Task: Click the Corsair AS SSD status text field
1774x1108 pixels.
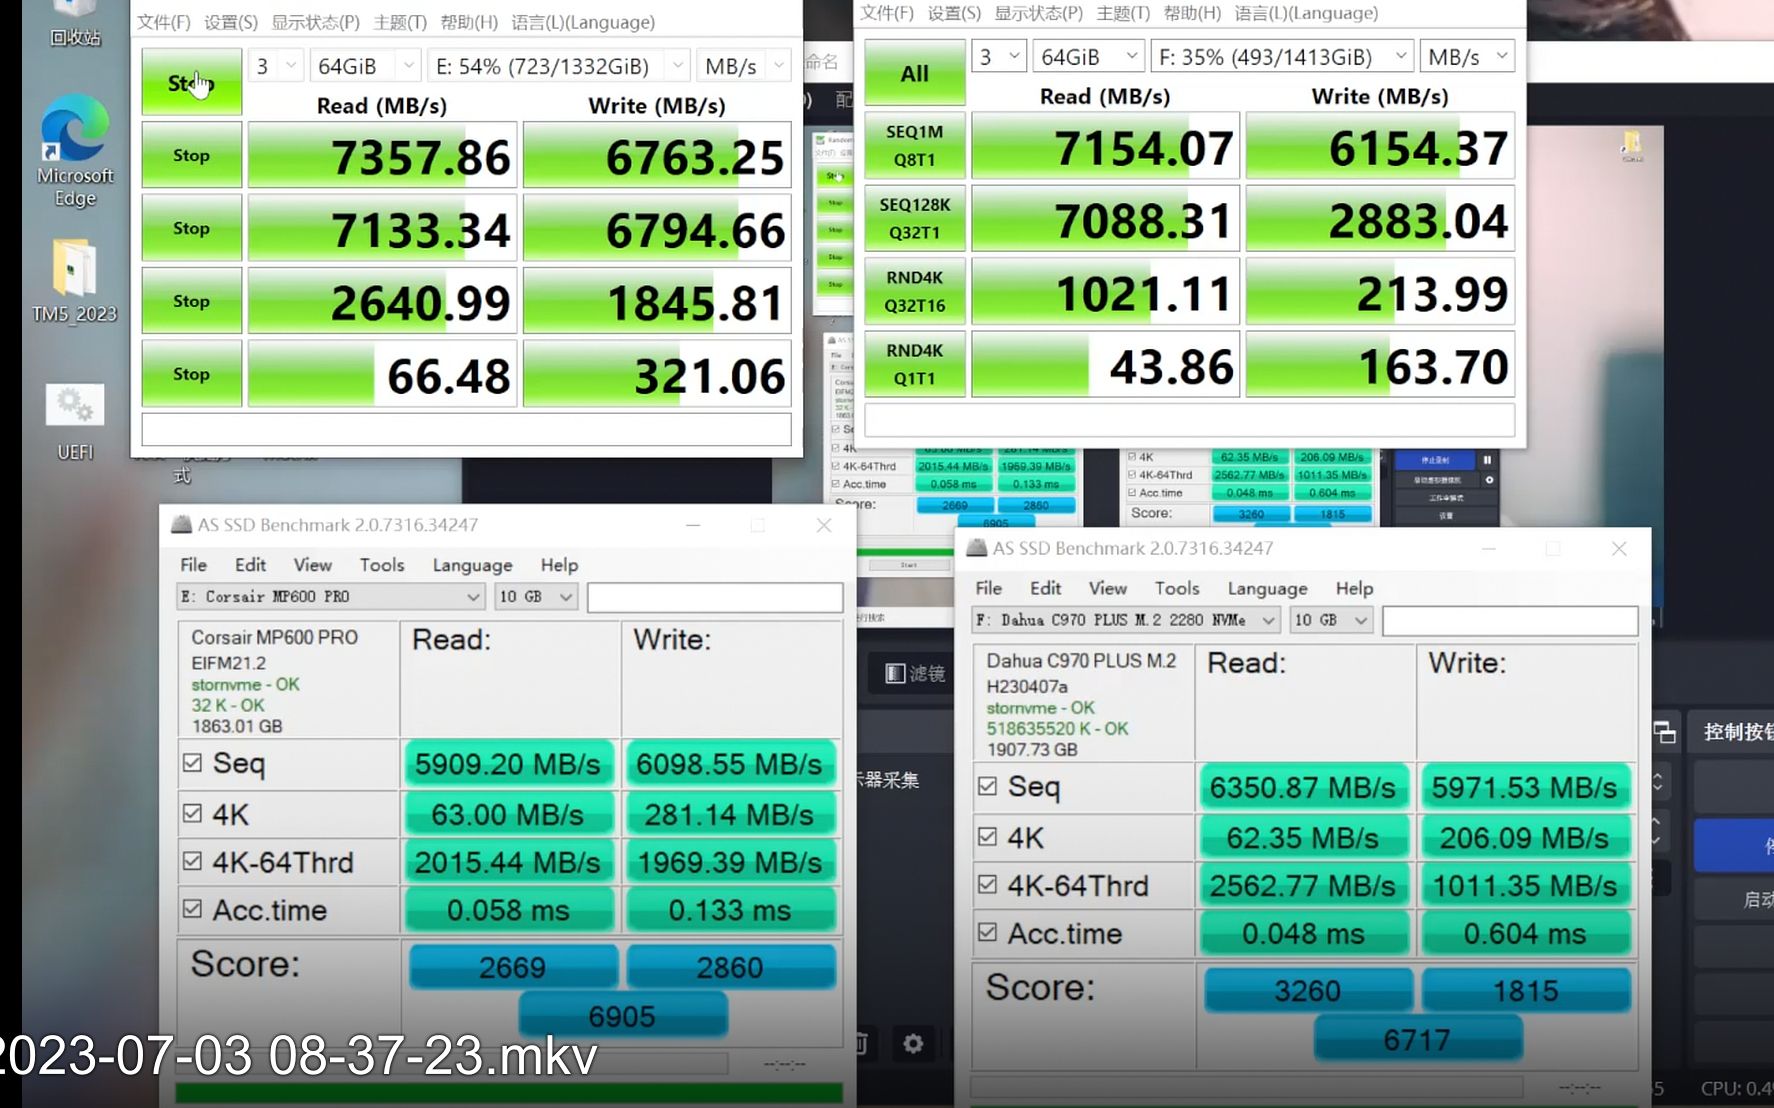Action: point(715,597)
